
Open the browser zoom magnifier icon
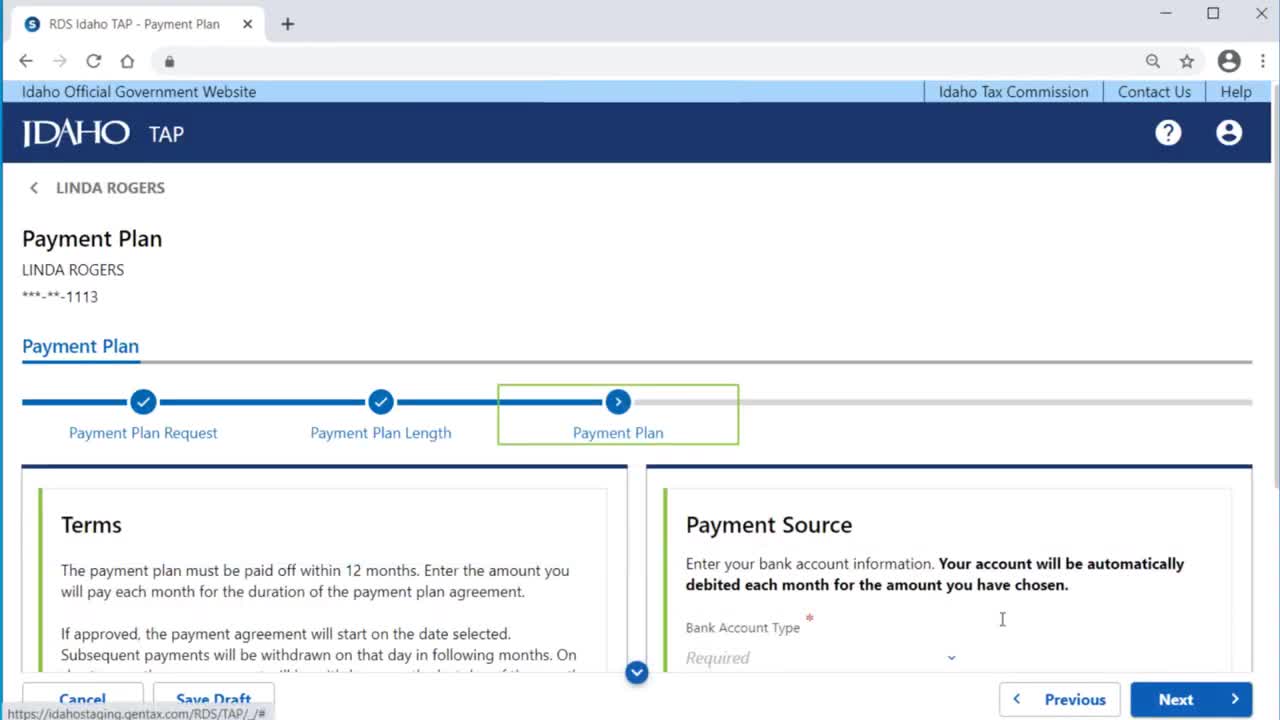pyautogui.click(x=1153, y=61)
